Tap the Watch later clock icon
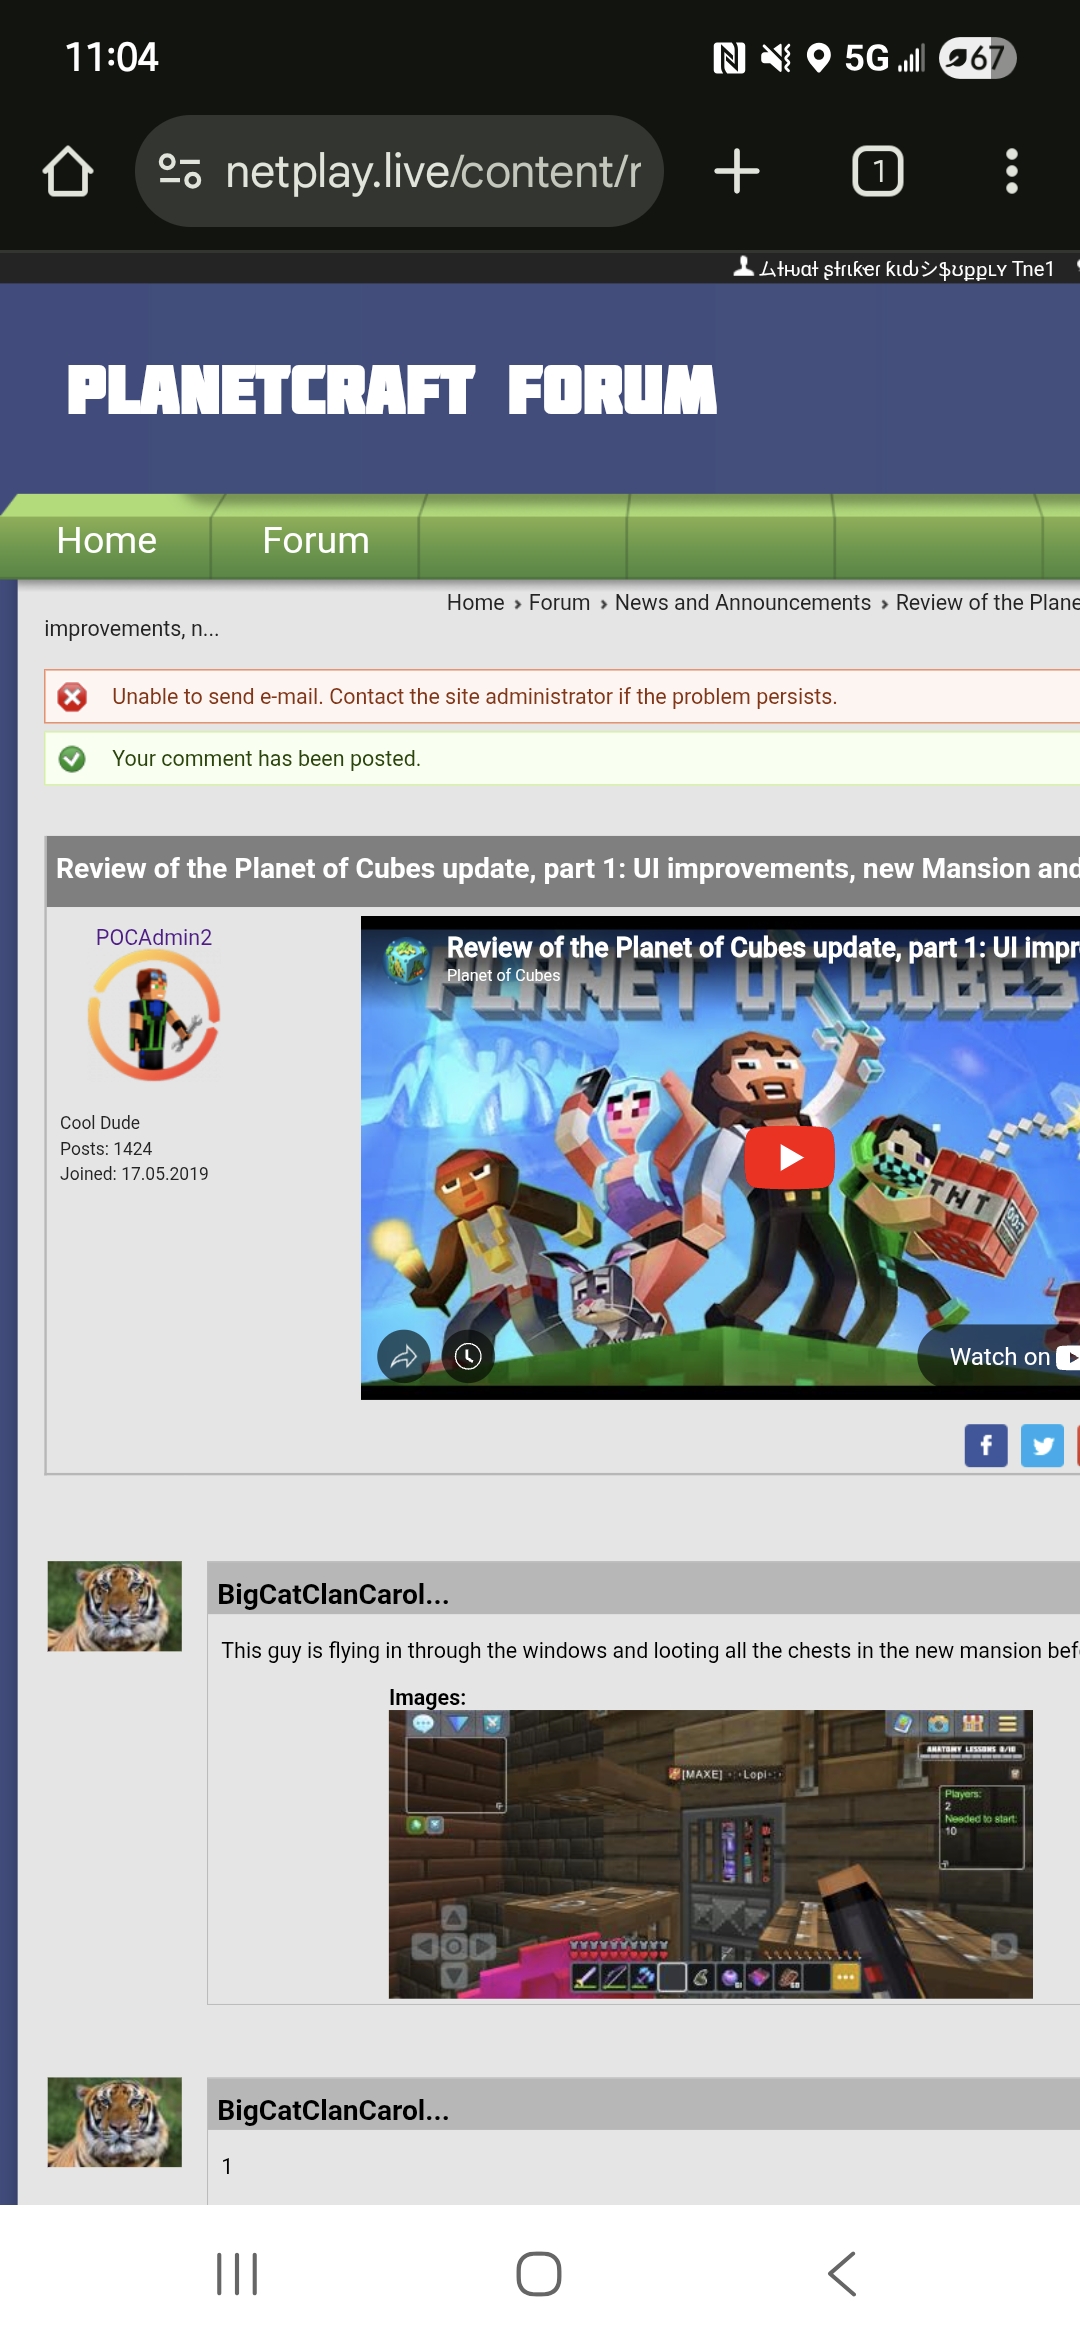Screen dimensions: 1080x2340 point(467,1356)
